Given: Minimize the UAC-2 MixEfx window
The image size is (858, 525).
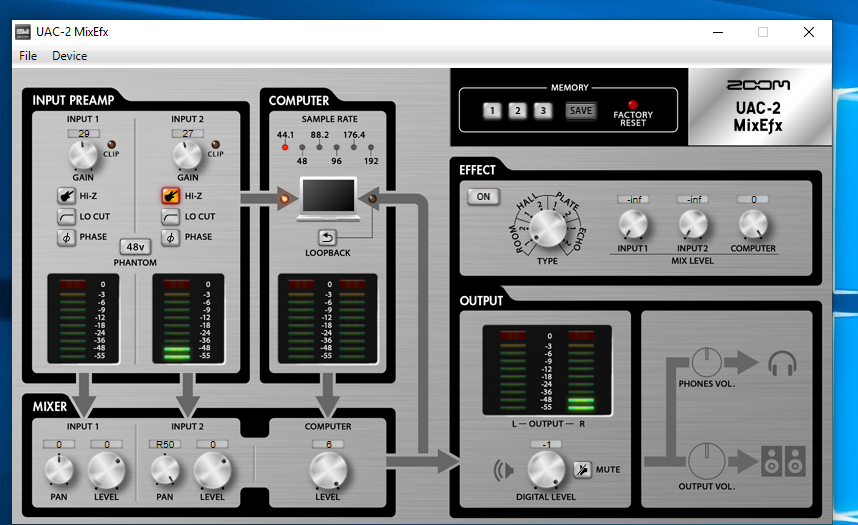Looking at the screenshot, I should point(718,32).
